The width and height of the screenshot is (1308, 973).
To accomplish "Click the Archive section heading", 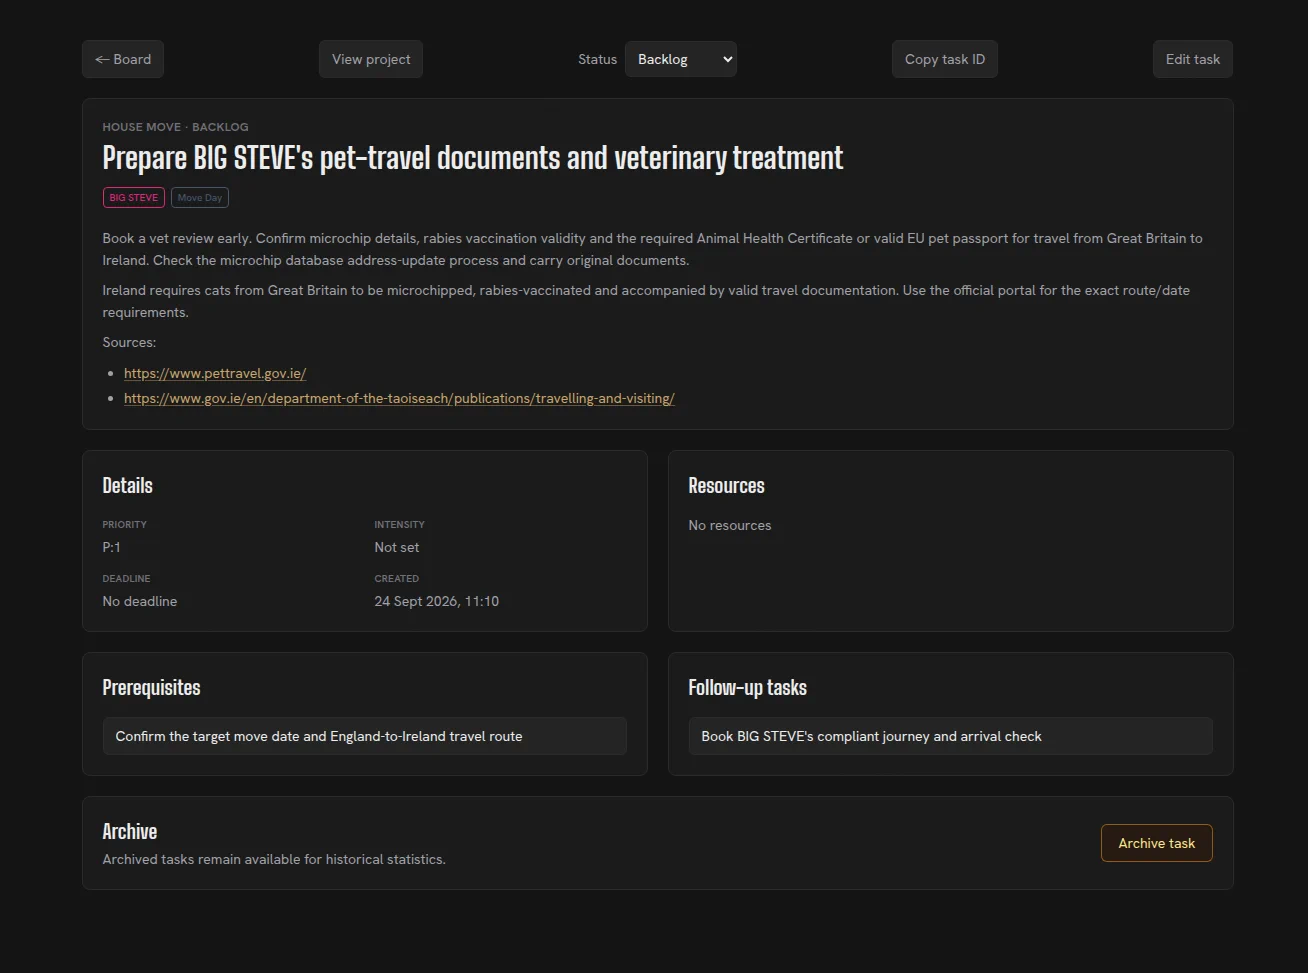I will 130,832.
